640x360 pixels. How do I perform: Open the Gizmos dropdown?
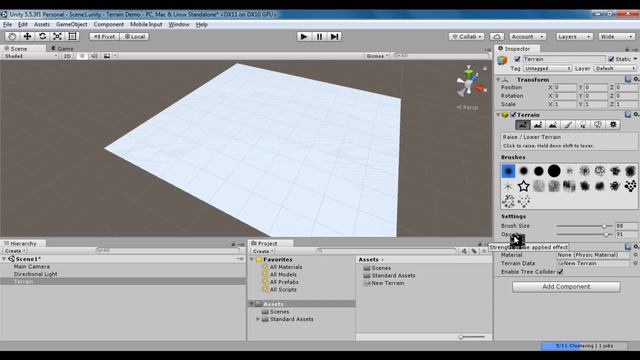click(377, 56)
